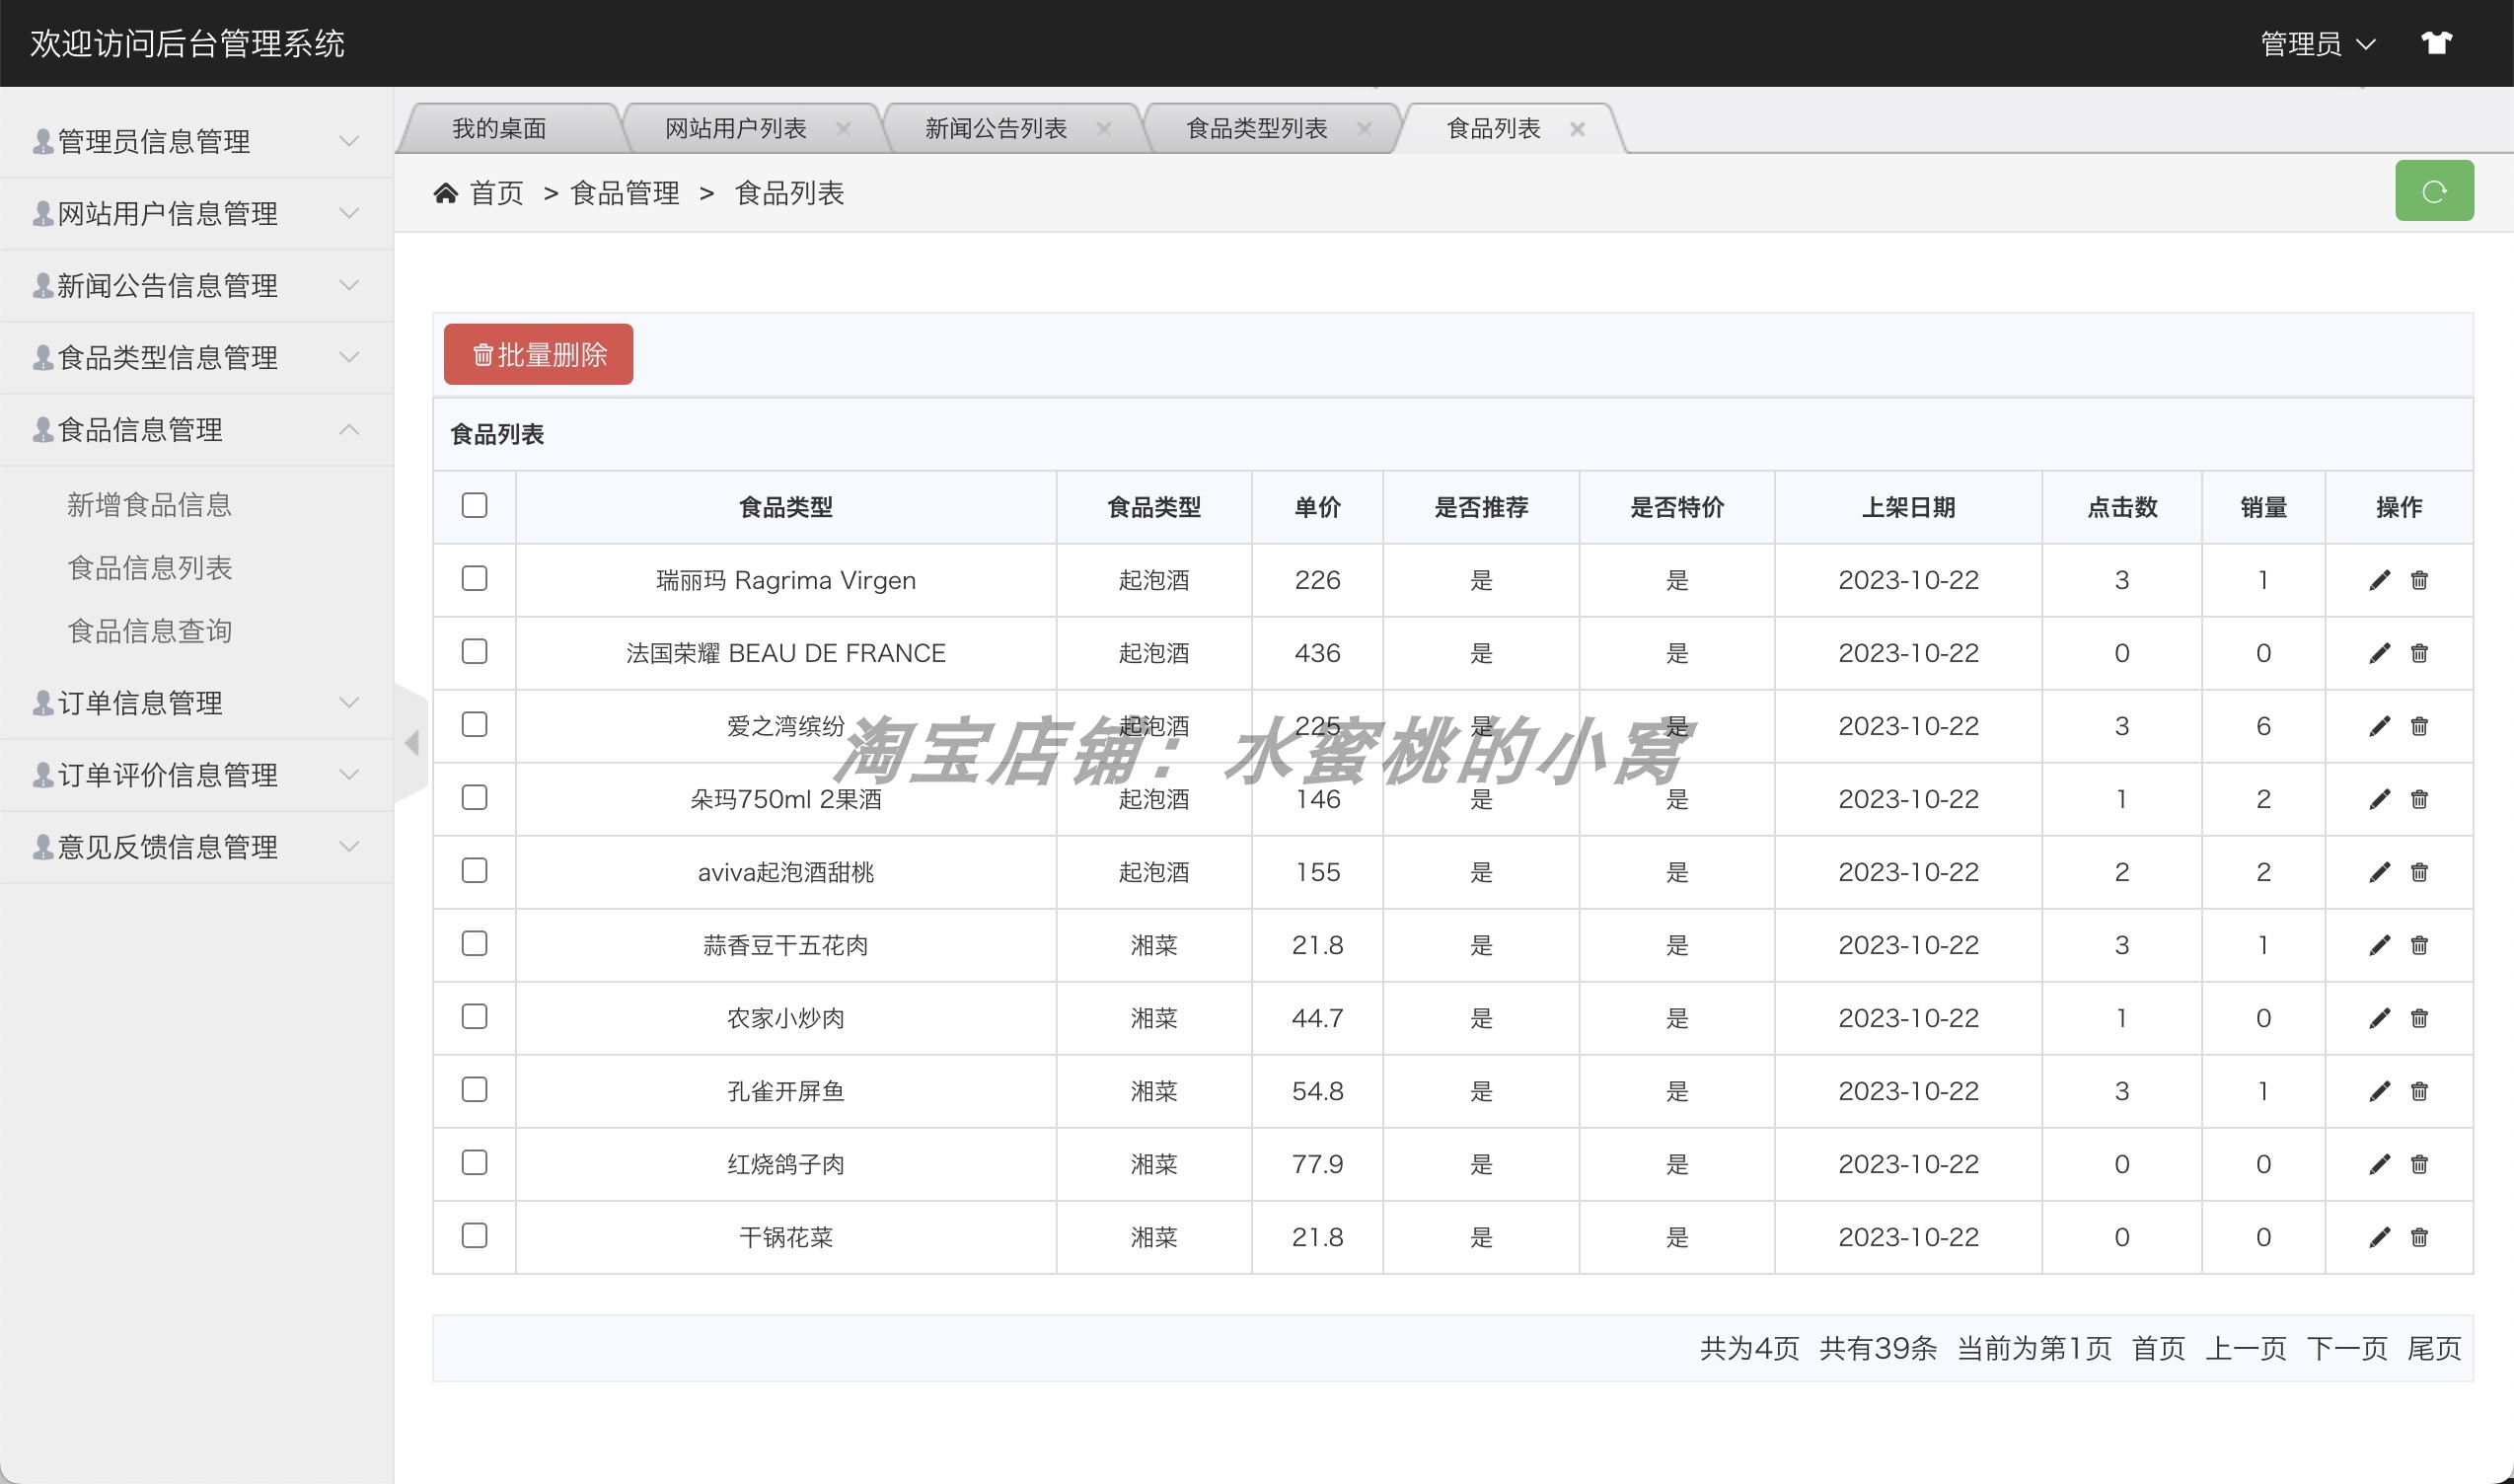Check the aviva起泡酒甜桃 row checkbox

click(473, 871)
